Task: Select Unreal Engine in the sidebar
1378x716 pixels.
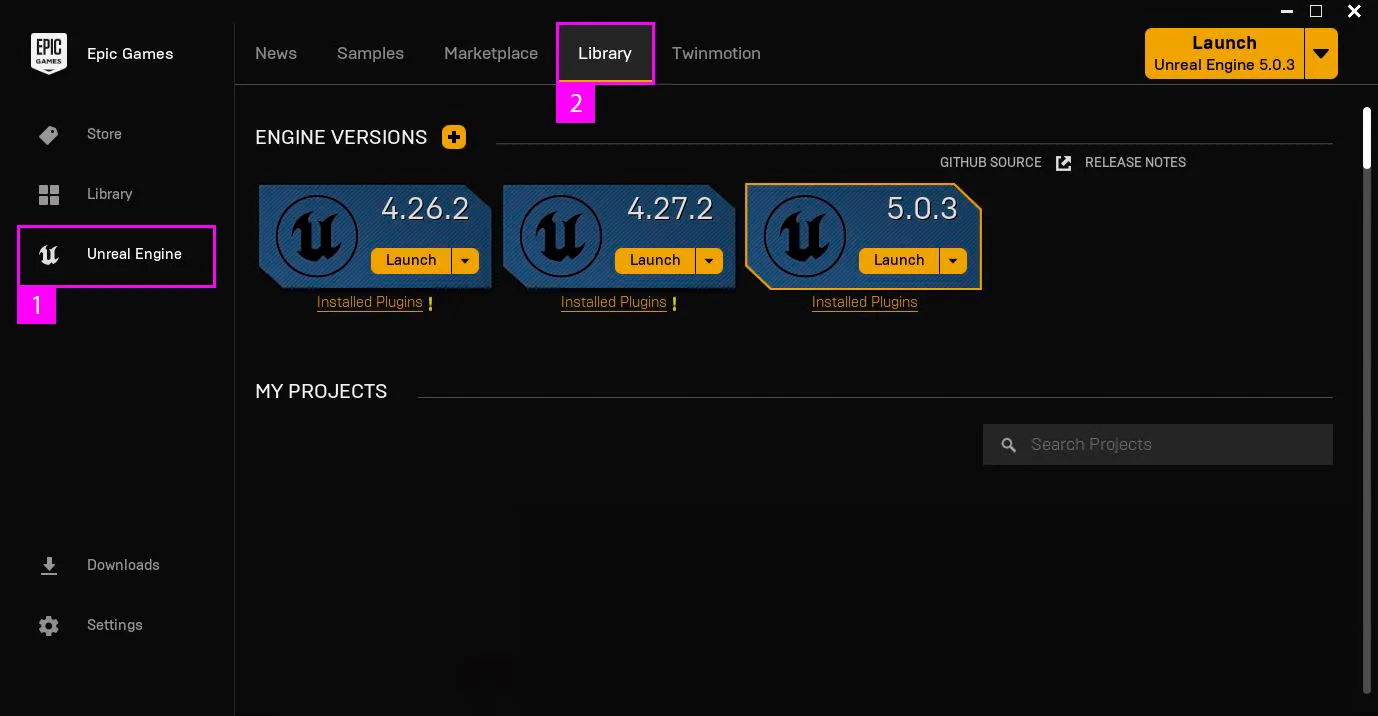Action: point(116,255)
